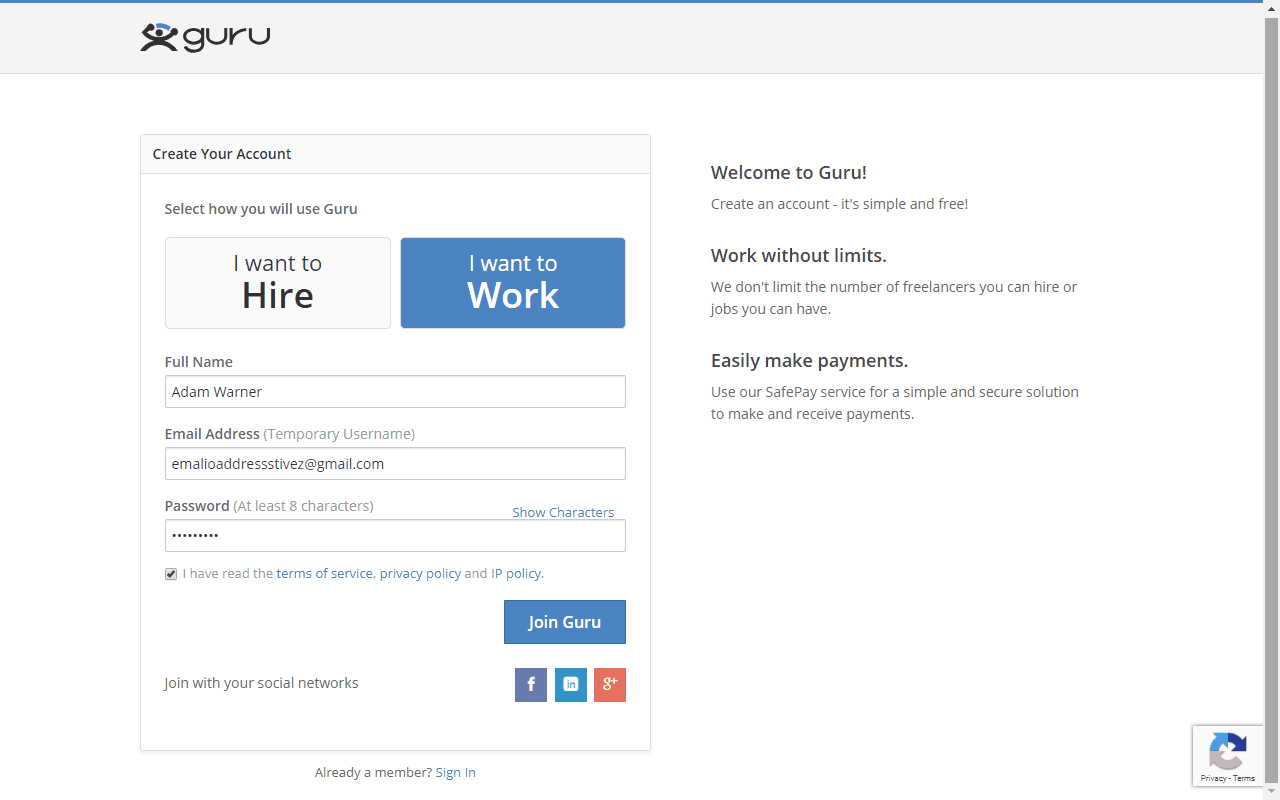Open the privacy policy link

420,574
